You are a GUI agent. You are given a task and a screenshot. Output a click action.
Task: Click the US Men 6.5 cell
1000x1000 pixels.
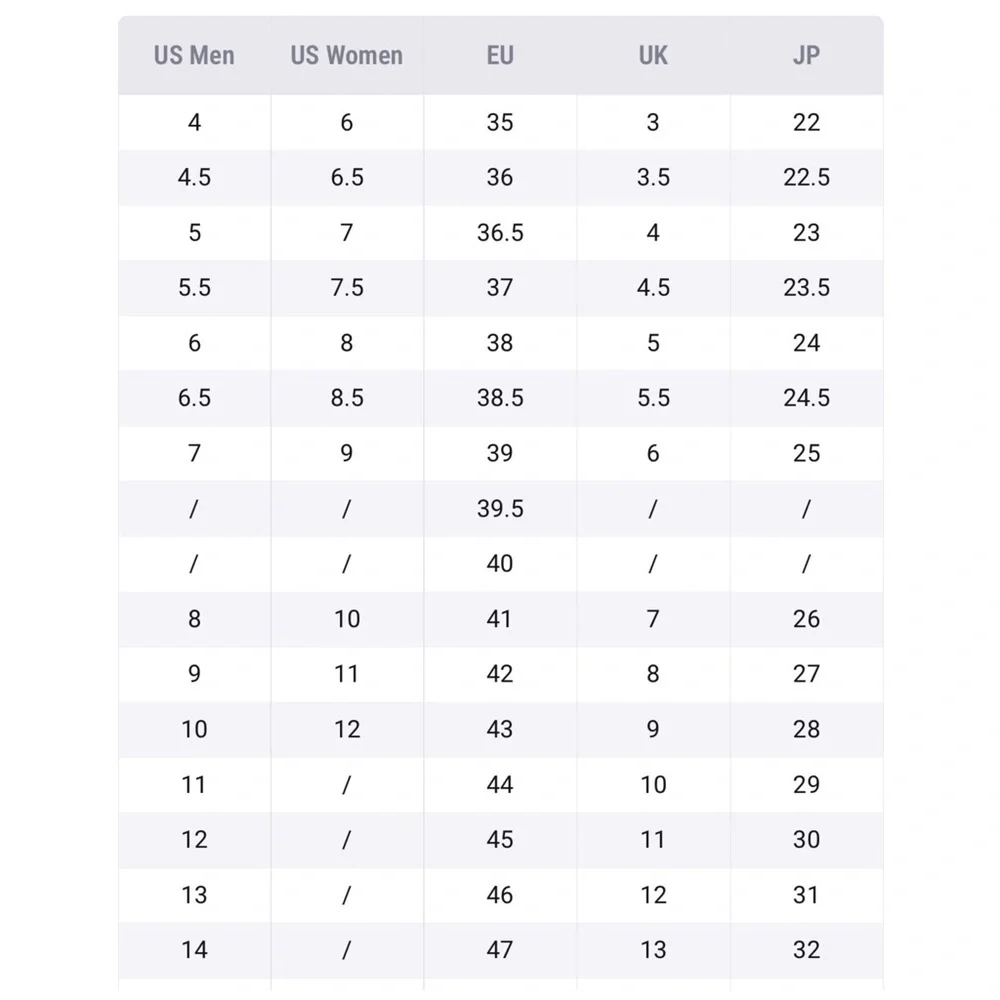click(194, 398)
